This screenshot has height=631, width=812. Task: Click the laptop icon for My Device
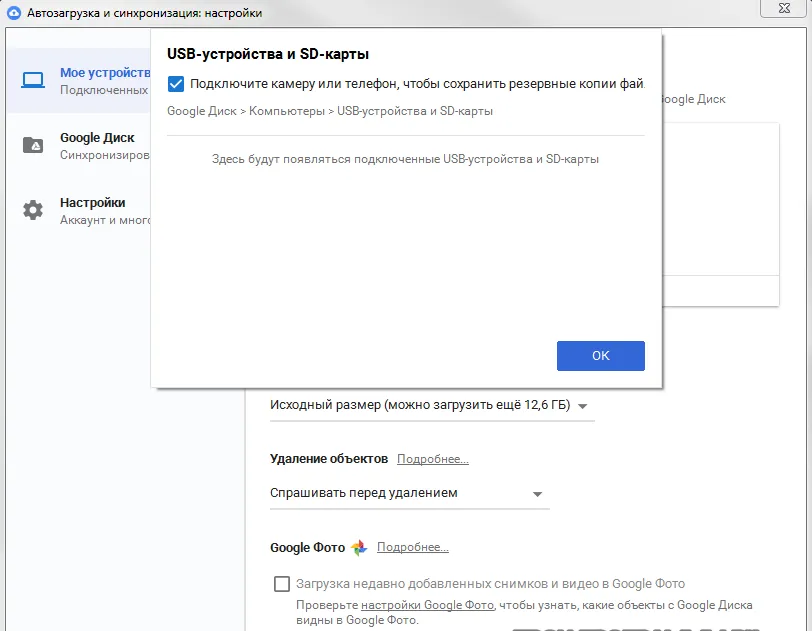pos(33,80)
